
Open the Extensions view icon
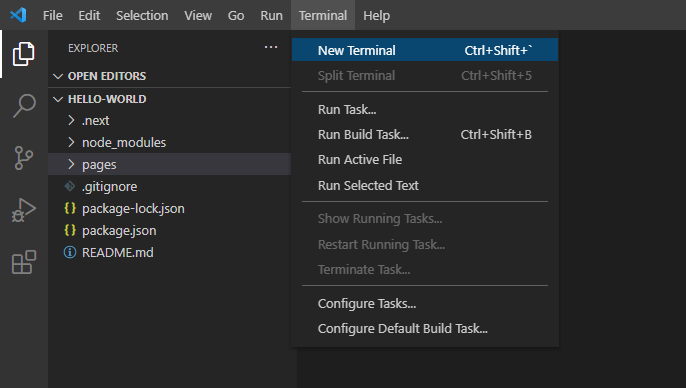click(24, 262)
